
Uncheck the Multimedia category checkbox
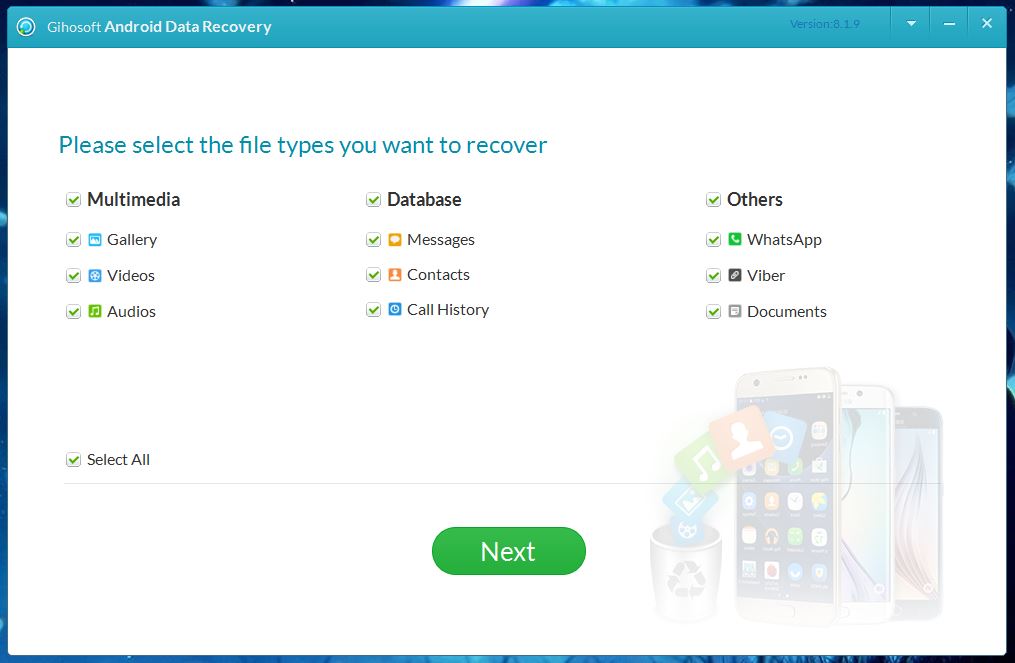[x=73, y=199]
